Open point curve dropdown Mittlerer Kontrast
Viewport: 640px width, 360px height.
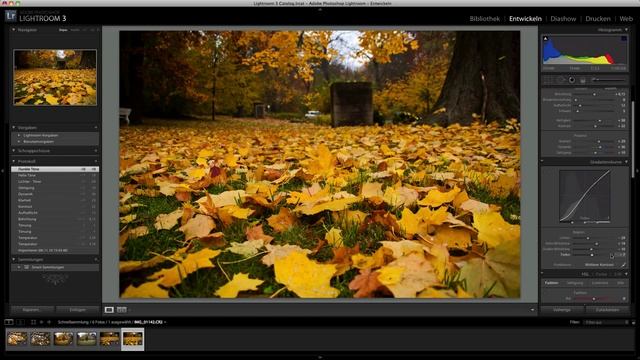click(599, 264)
